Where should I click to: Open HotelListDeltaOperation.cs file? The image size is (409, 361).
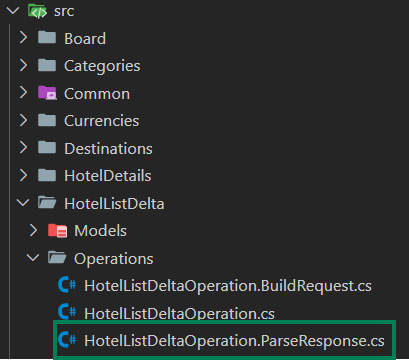179,313
